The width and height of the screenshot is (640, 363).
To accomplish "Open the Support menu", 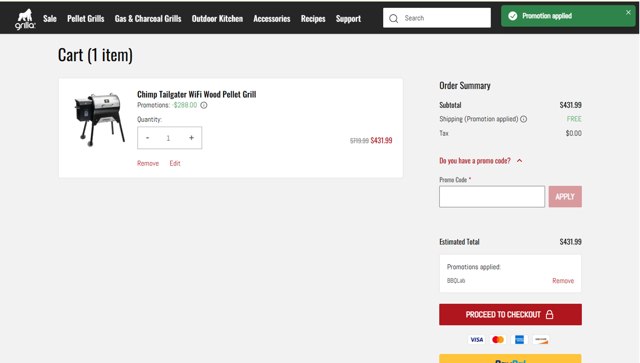I will pyautogui.click(x=348, y=19).
